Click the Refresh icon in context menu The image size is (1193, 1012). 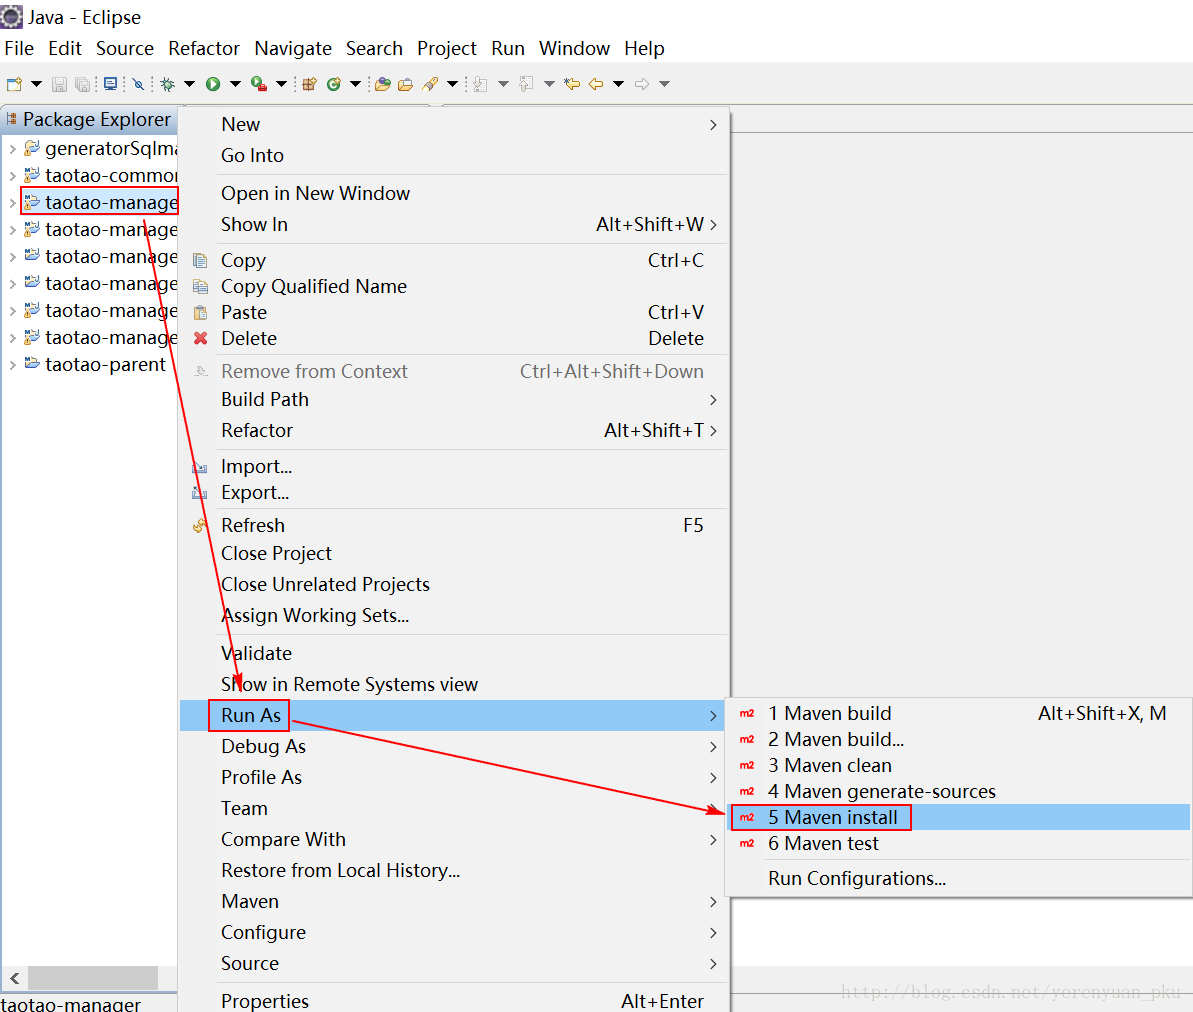200,525
